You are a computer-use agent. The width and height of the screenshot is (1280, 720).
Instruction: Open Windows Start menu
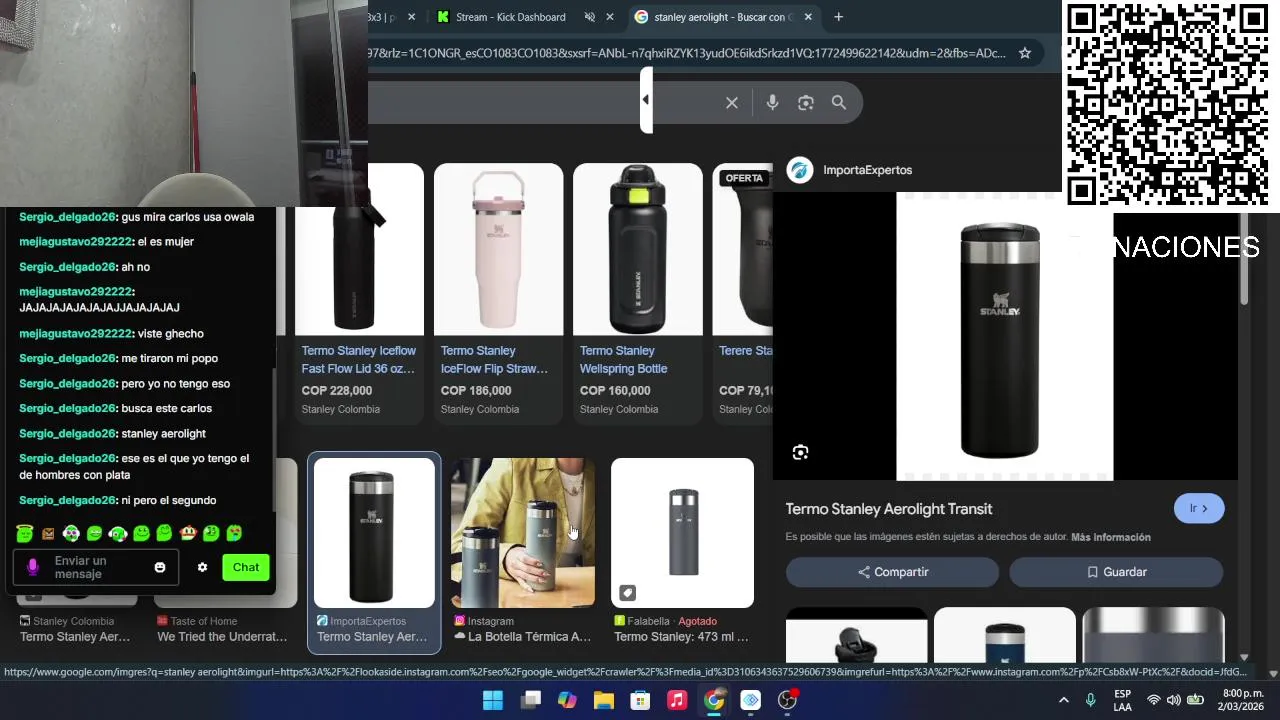(493, 700)
